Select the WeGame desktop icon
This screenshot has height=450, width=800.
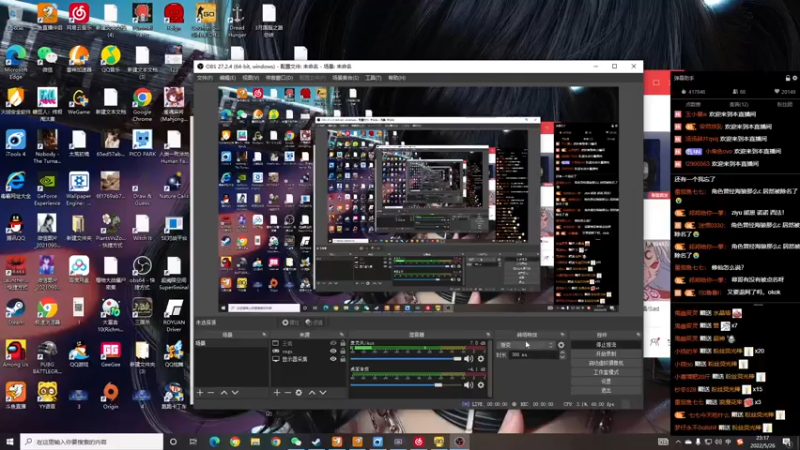click(x=79, y=102)
